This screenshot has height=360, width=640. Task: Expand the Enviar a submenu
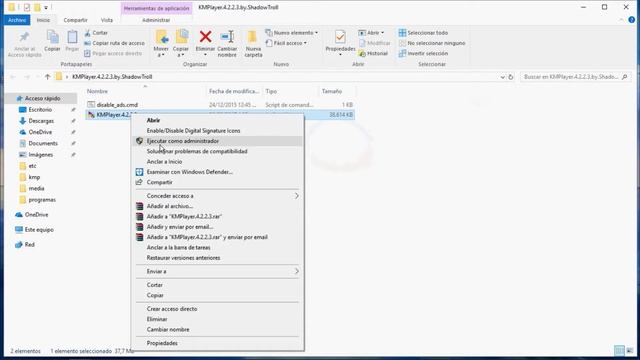click(x=218, y=271)
